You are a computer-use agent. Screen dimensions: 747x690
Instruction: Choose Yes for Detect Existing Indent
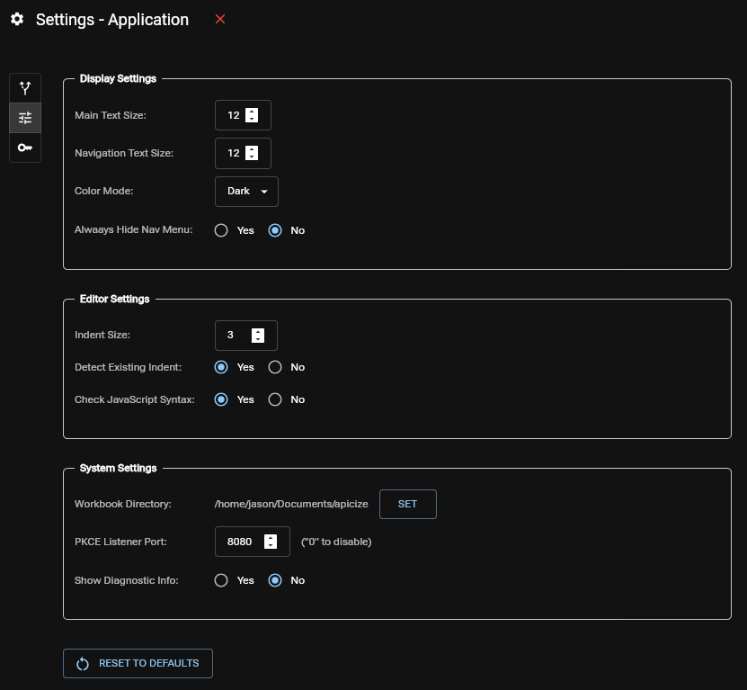(222, 367)
